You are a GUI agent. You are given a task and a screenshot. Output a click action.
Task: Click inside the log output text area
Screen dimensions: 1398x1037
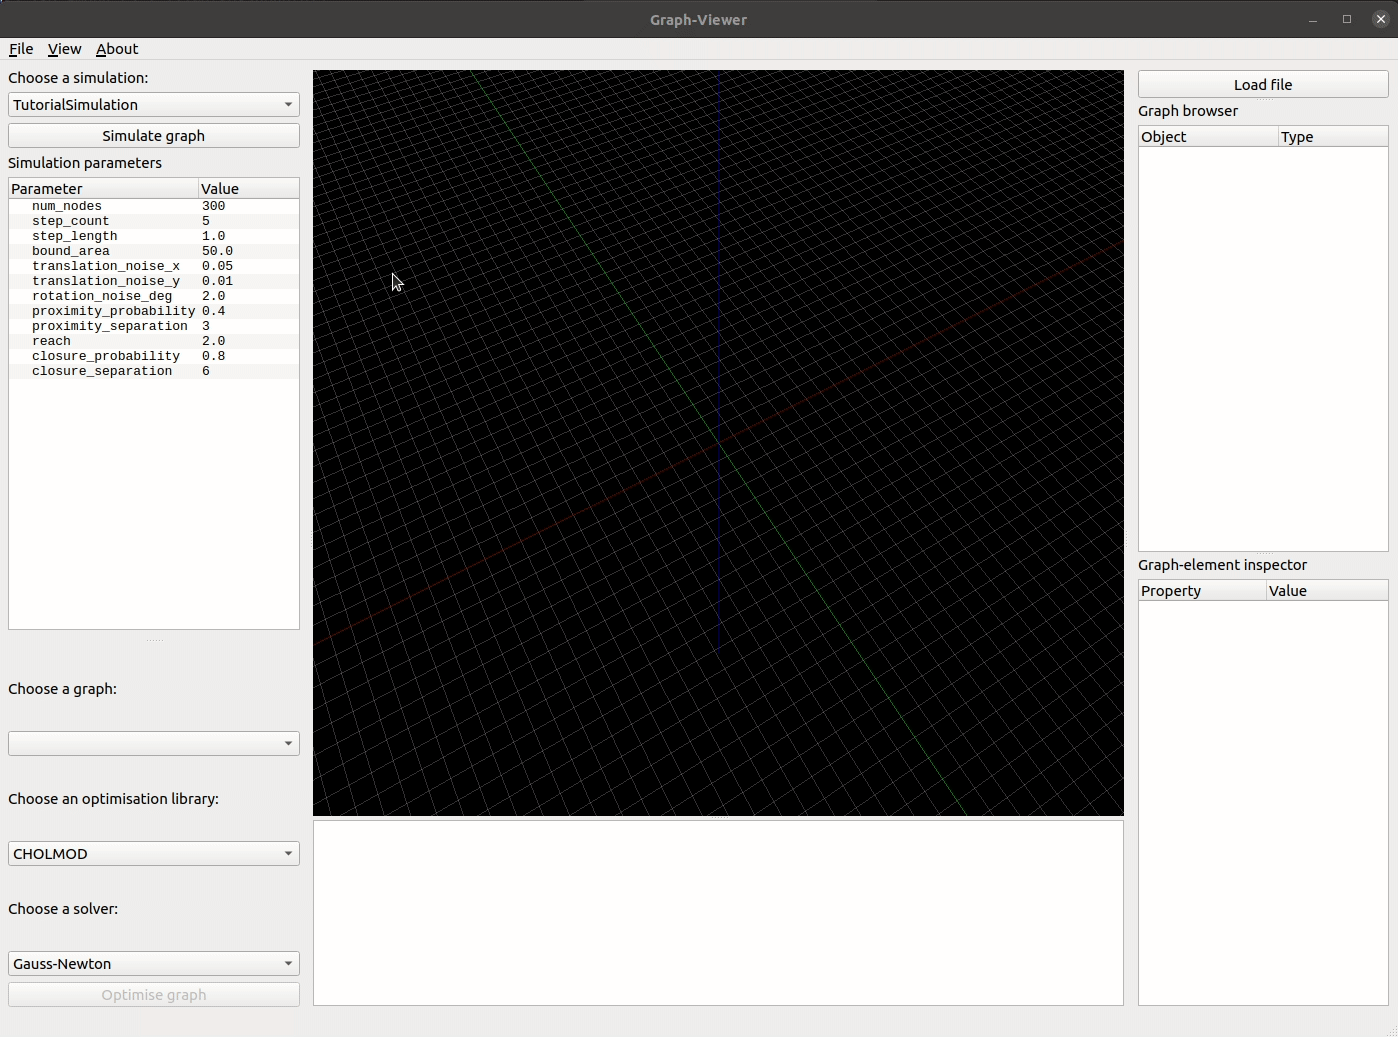pyautogui.click(x=718, y=913)
